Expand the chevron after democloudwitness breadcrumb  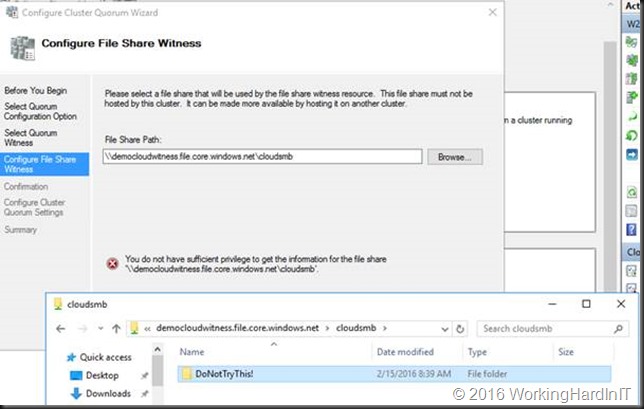pyautogui.click(x=327, y=329)
